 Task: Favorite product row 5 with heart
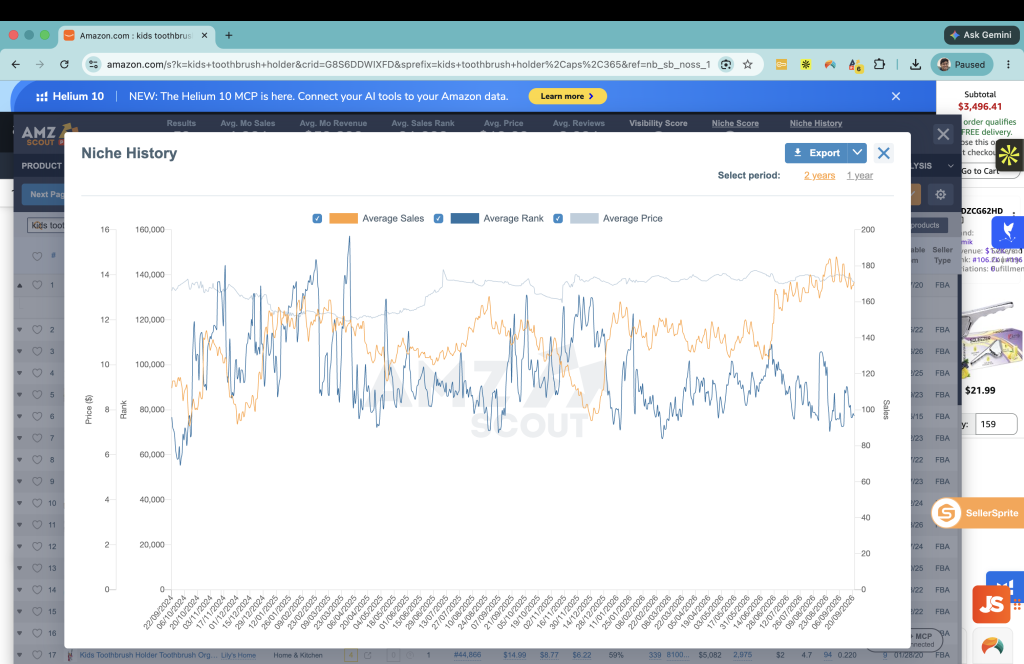coord(37,394)
